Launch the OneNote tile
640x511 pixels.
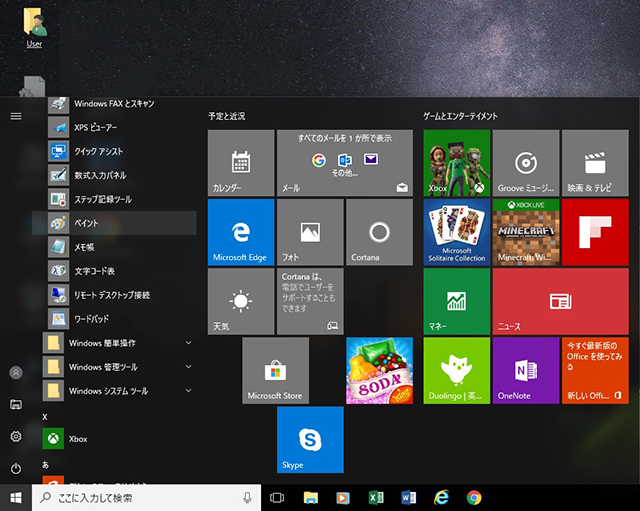point(525,370)
